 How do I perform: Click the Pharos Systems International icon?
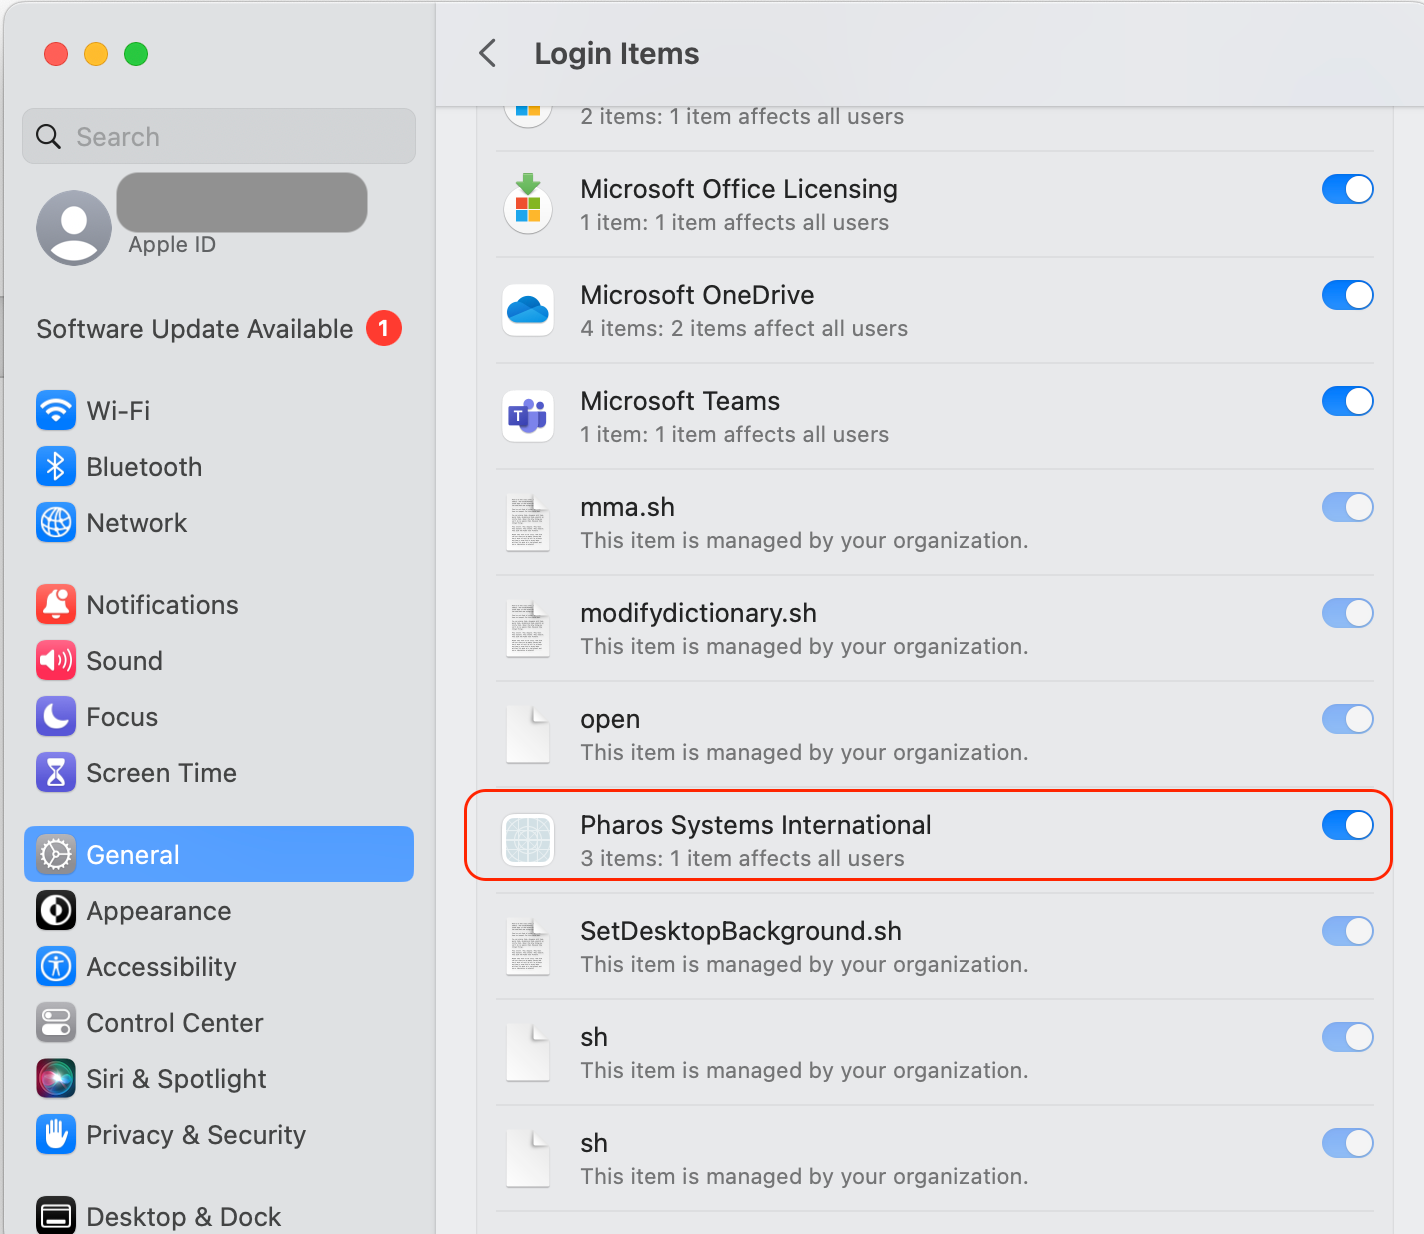pos(528,840)
